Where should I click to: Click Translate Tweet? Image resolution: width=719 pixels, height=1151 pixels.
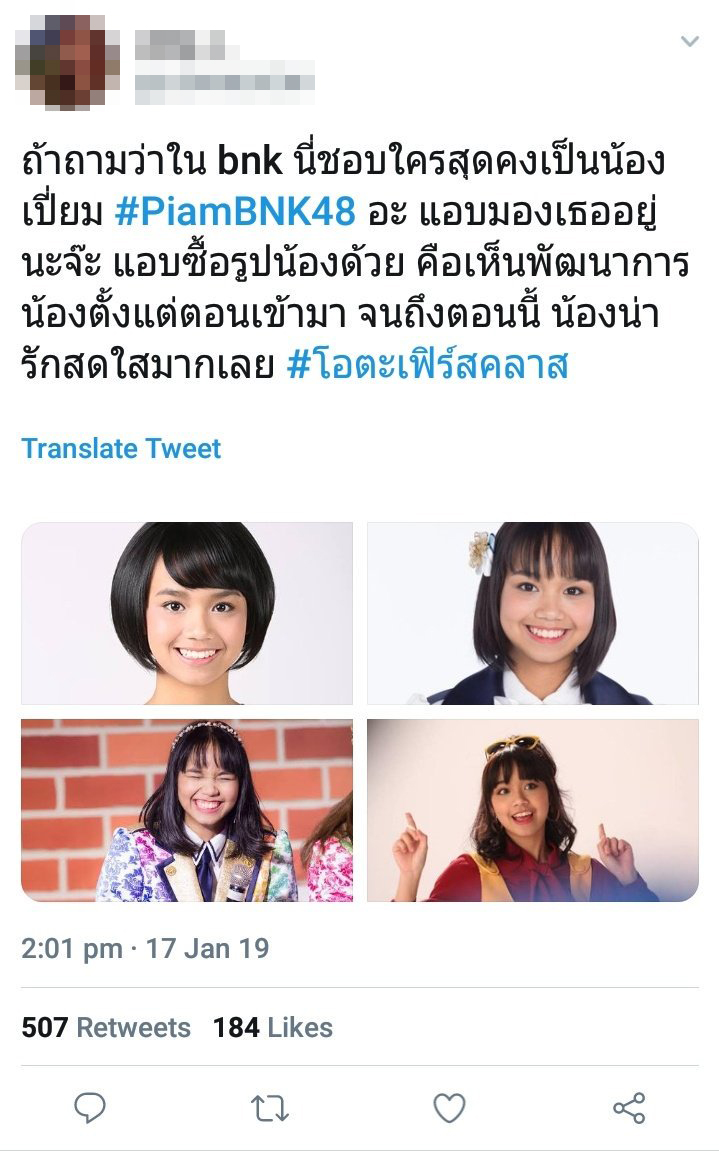click(121, 449)
